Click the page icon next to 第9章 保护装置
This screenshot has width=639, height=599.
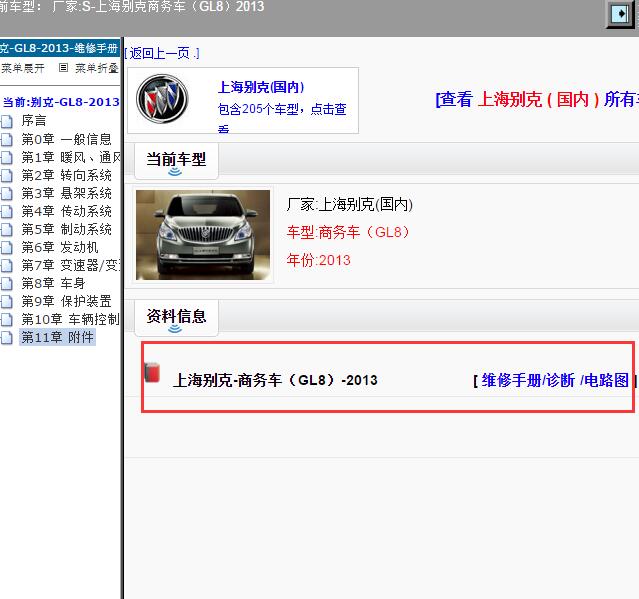click(7, 301)
